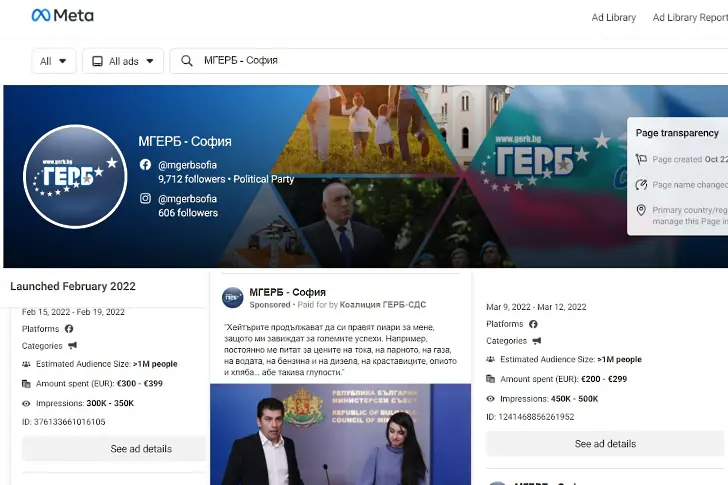Open the @mgerbsofia Facebook handle

tap(188, 165)
